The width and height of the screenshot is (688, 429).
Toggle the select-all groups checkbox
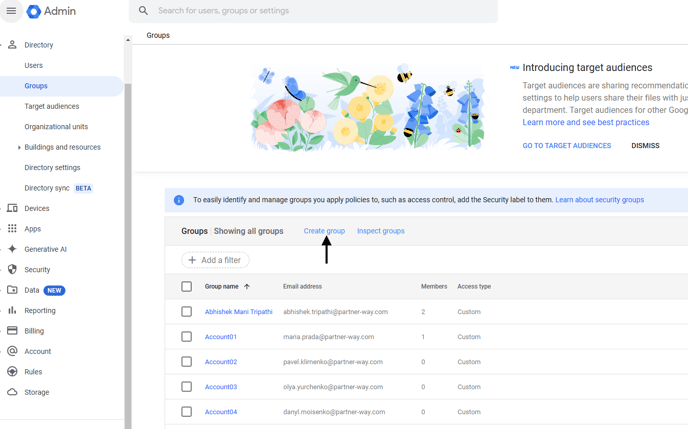point(186,287)
